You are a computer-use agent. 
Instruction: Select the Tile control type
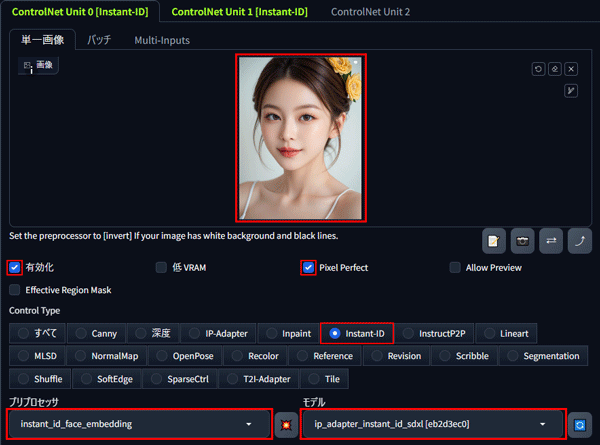(324, 379)
